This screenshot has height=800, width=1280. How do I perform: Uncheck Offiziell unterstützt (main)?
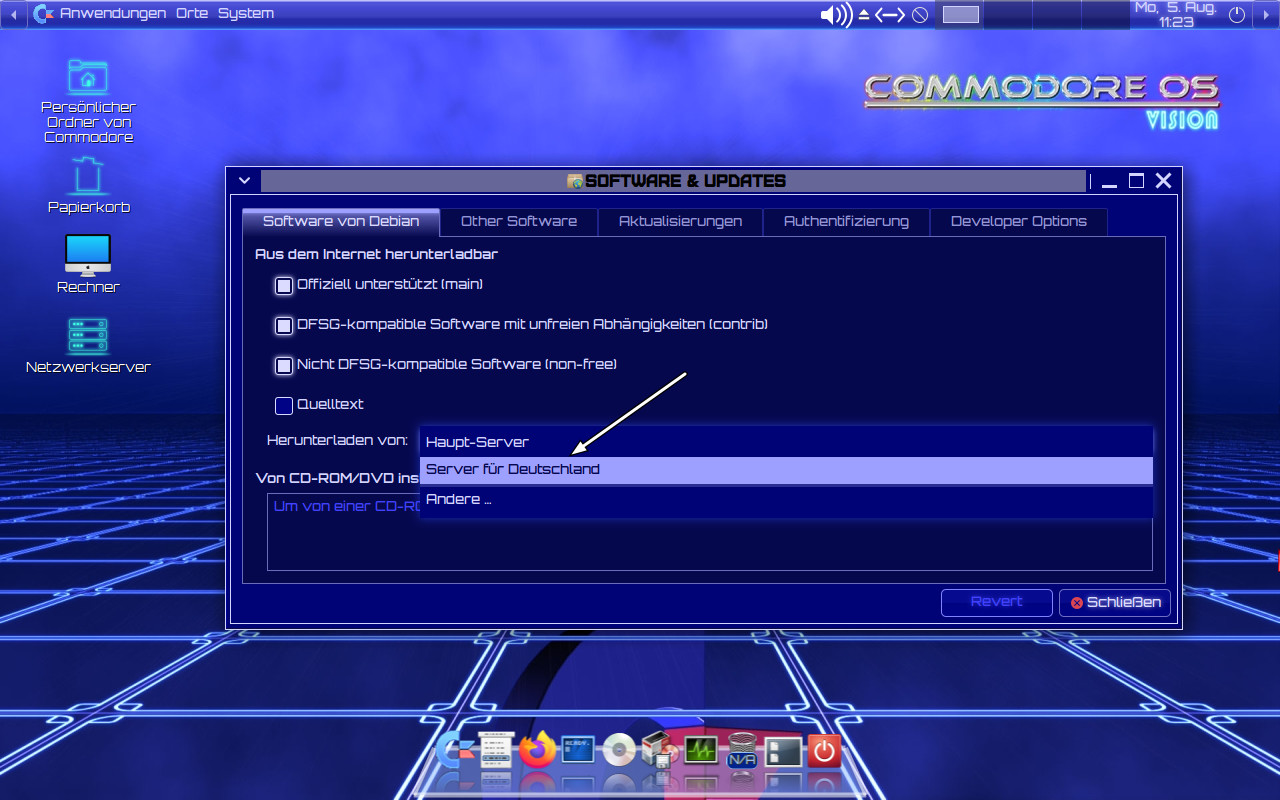(x=283, y=285)
